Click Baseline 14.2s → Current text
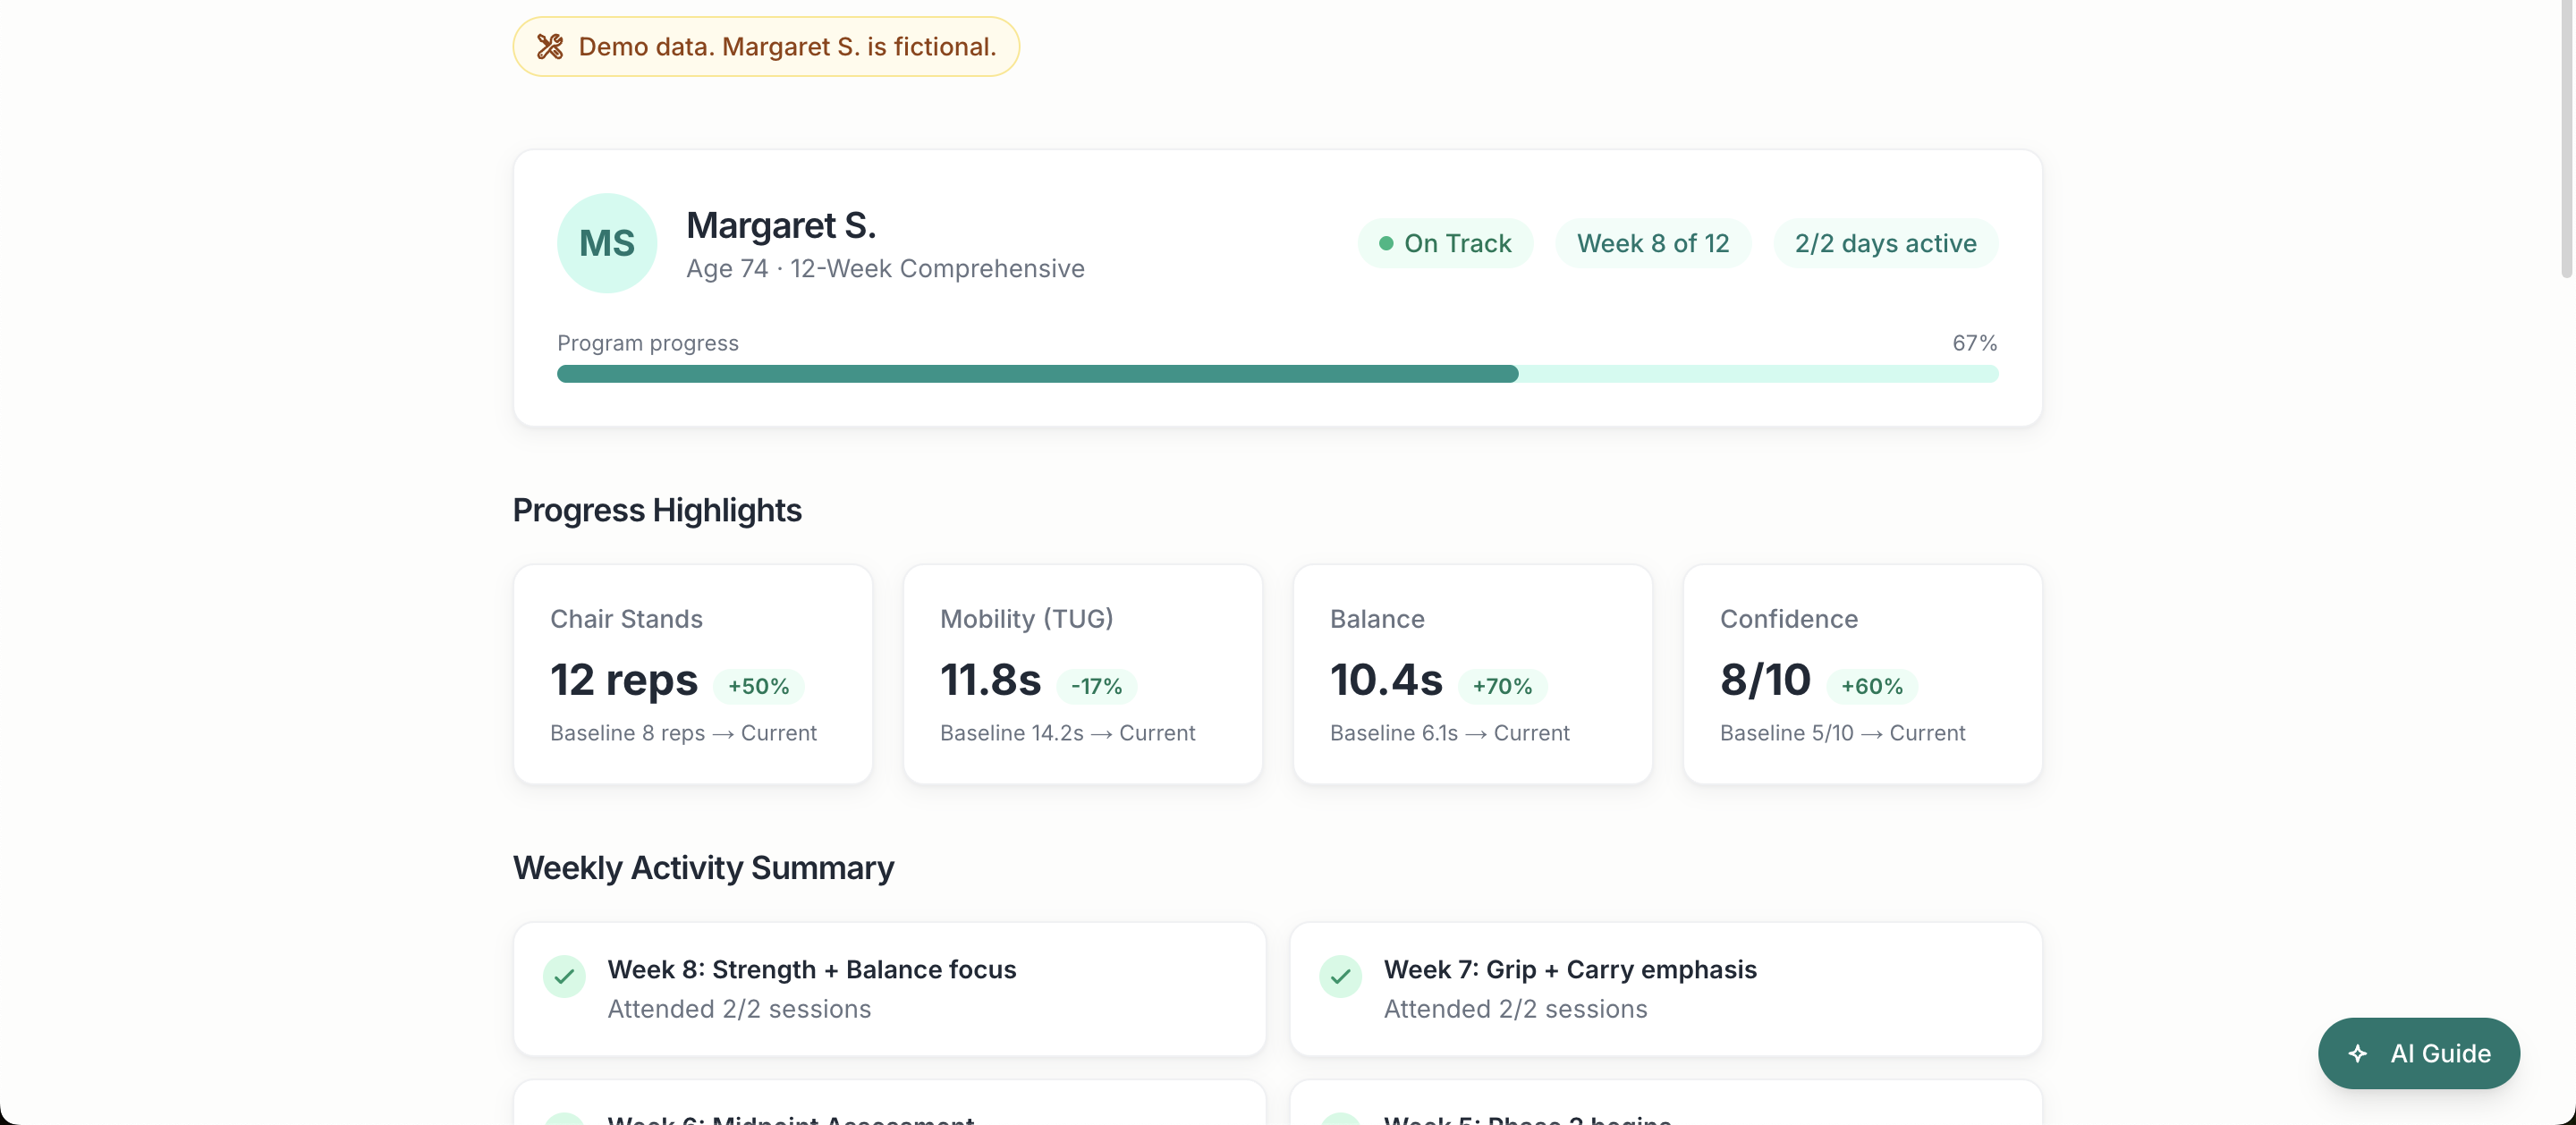 coord(1067,733)
